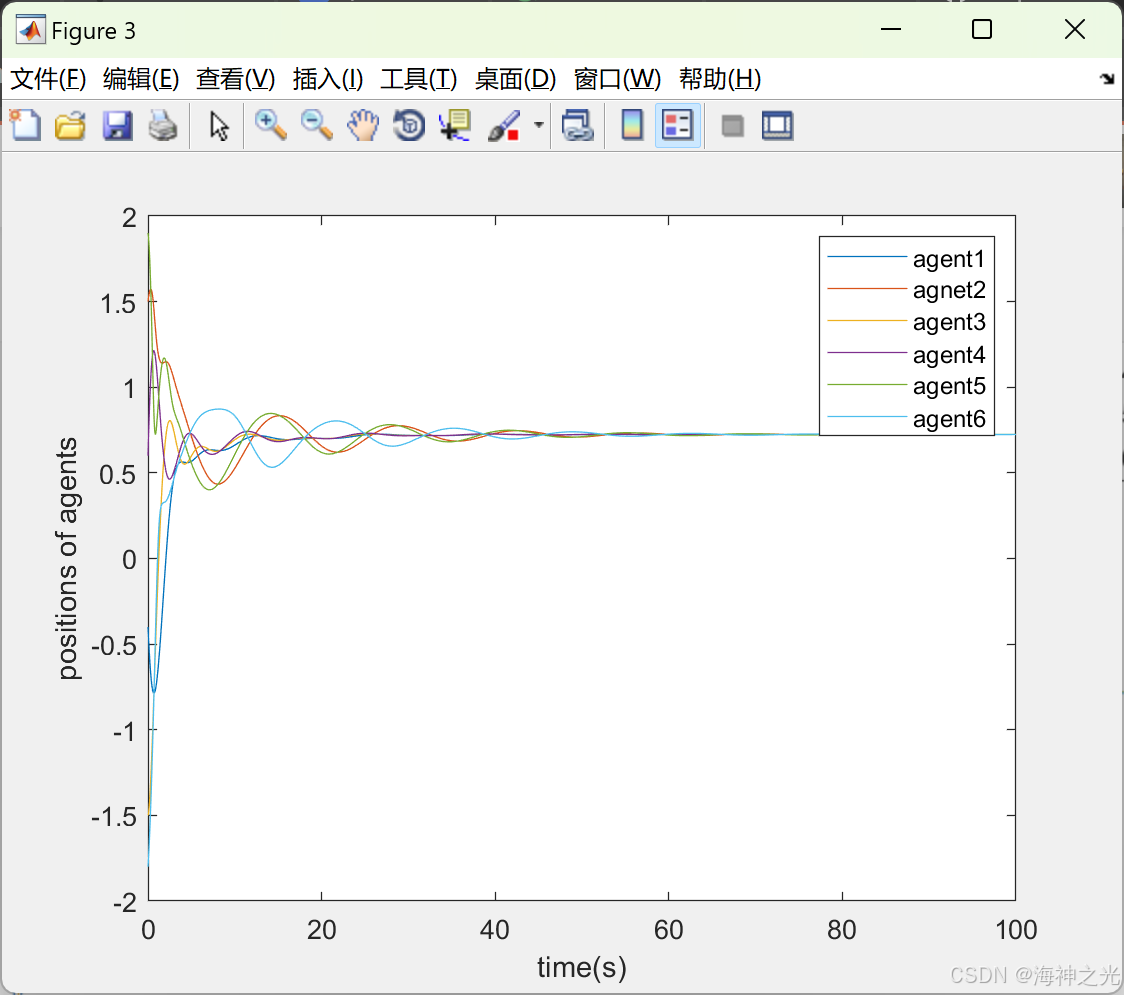Click the positions of agents y-axis label
Screen dimensions: 1124x995
(x=67, y=558)
